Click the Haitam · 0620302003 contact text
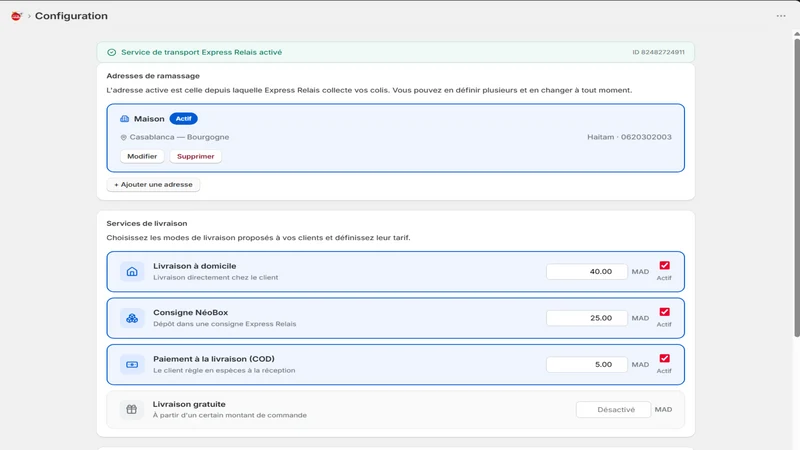This screenshot has width=800, height=450. pos(629,137)
